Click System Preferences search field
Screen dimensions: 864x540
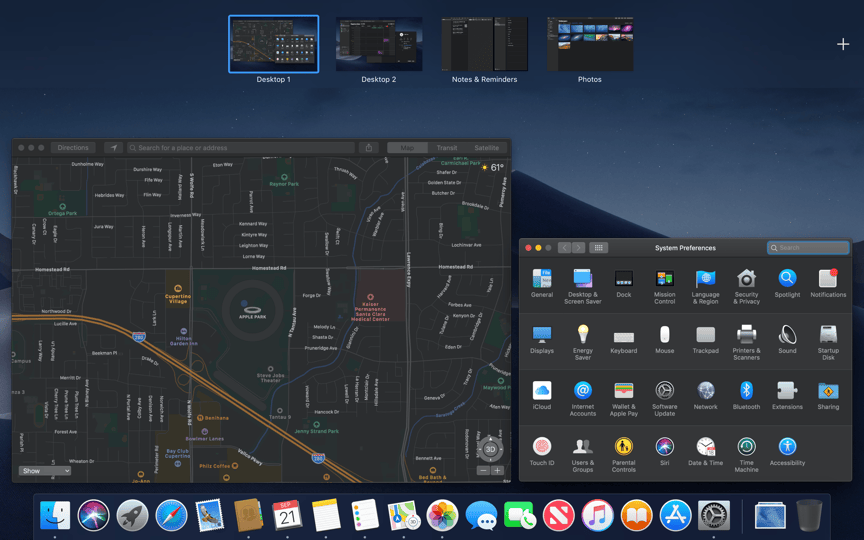pos(808,248)
